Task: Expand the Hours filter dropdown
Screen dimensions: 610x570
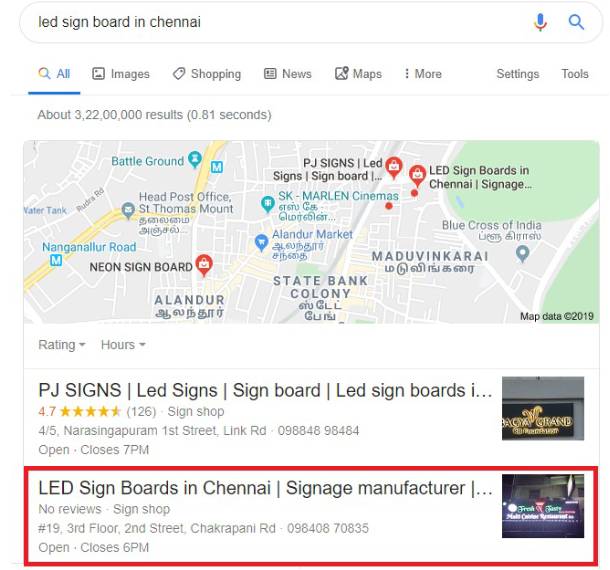Action: pos(123,345)
